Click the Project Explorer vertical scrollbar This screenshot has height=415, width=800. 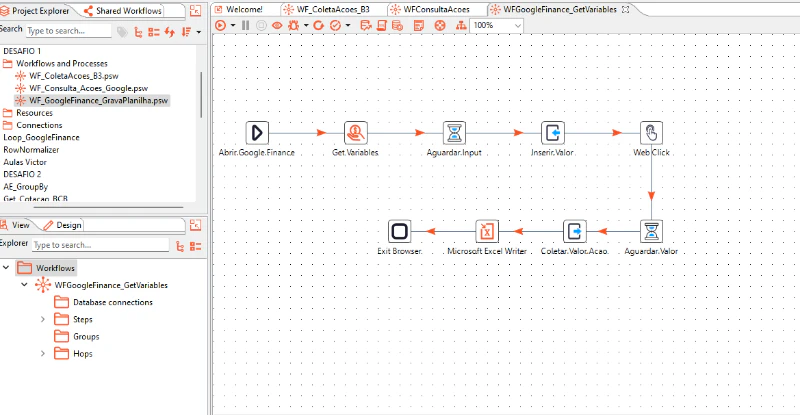[202, 94]
